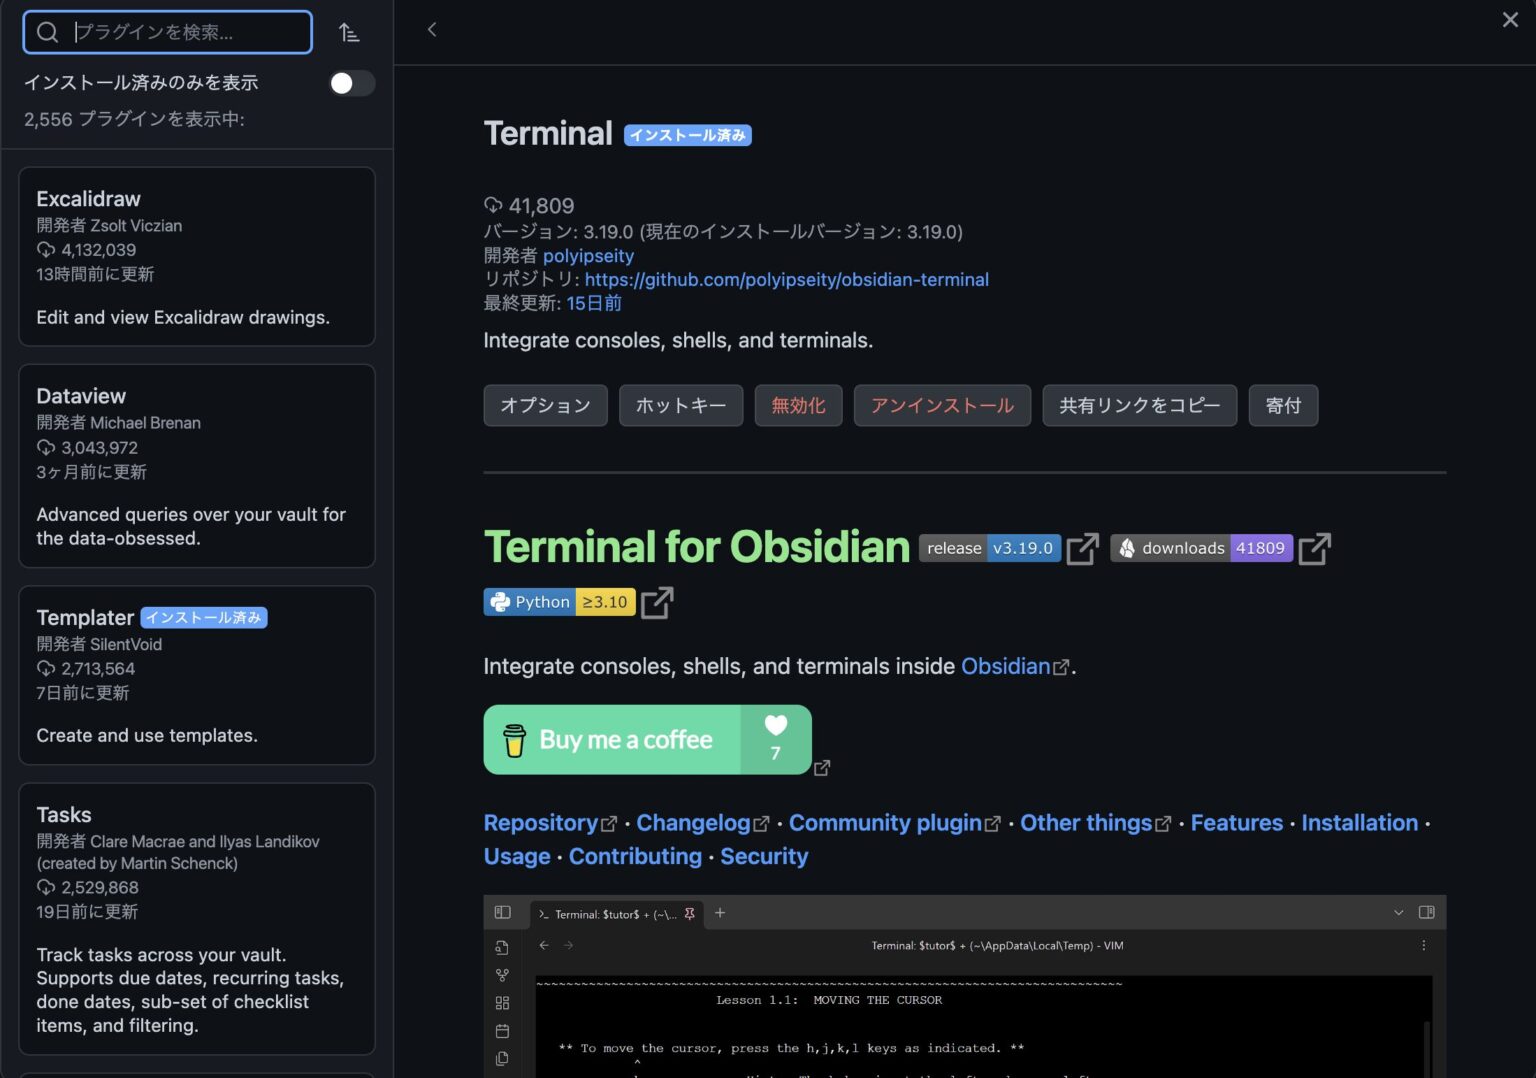This screenshot has height=1078, width=1536.
Task: Open the release v3.19.0 badge external link
Action: pyautogui.click(x=1081, y=548)
